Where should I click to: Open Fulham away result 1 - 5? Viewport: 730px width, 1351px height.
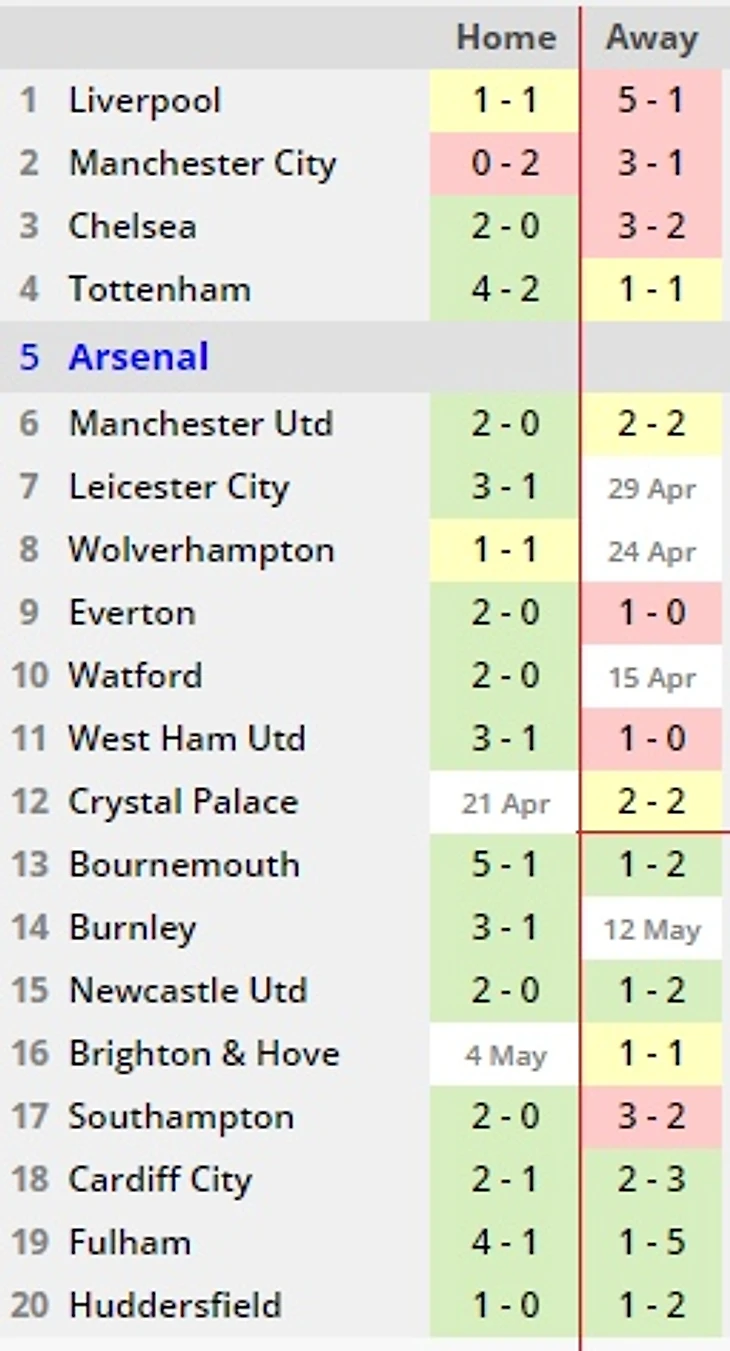[651, 1244]
